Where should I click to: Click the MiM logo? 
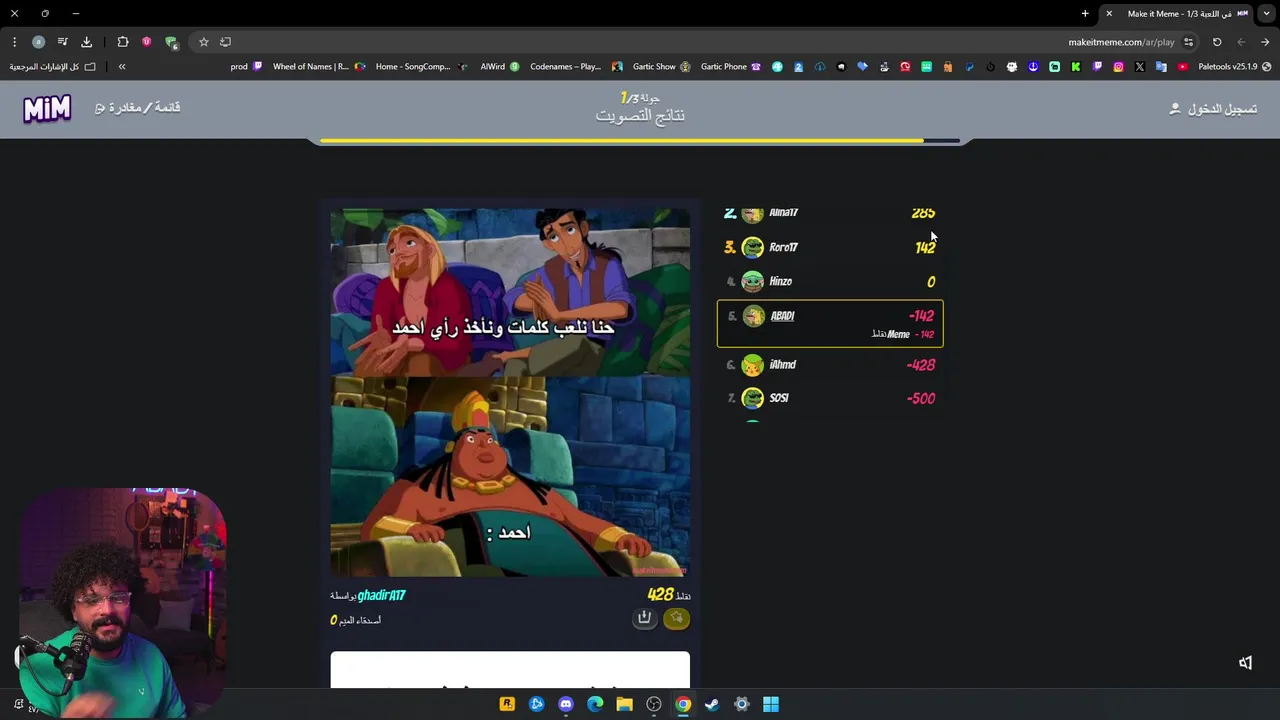pyautogui.click(x=47, y=108)
